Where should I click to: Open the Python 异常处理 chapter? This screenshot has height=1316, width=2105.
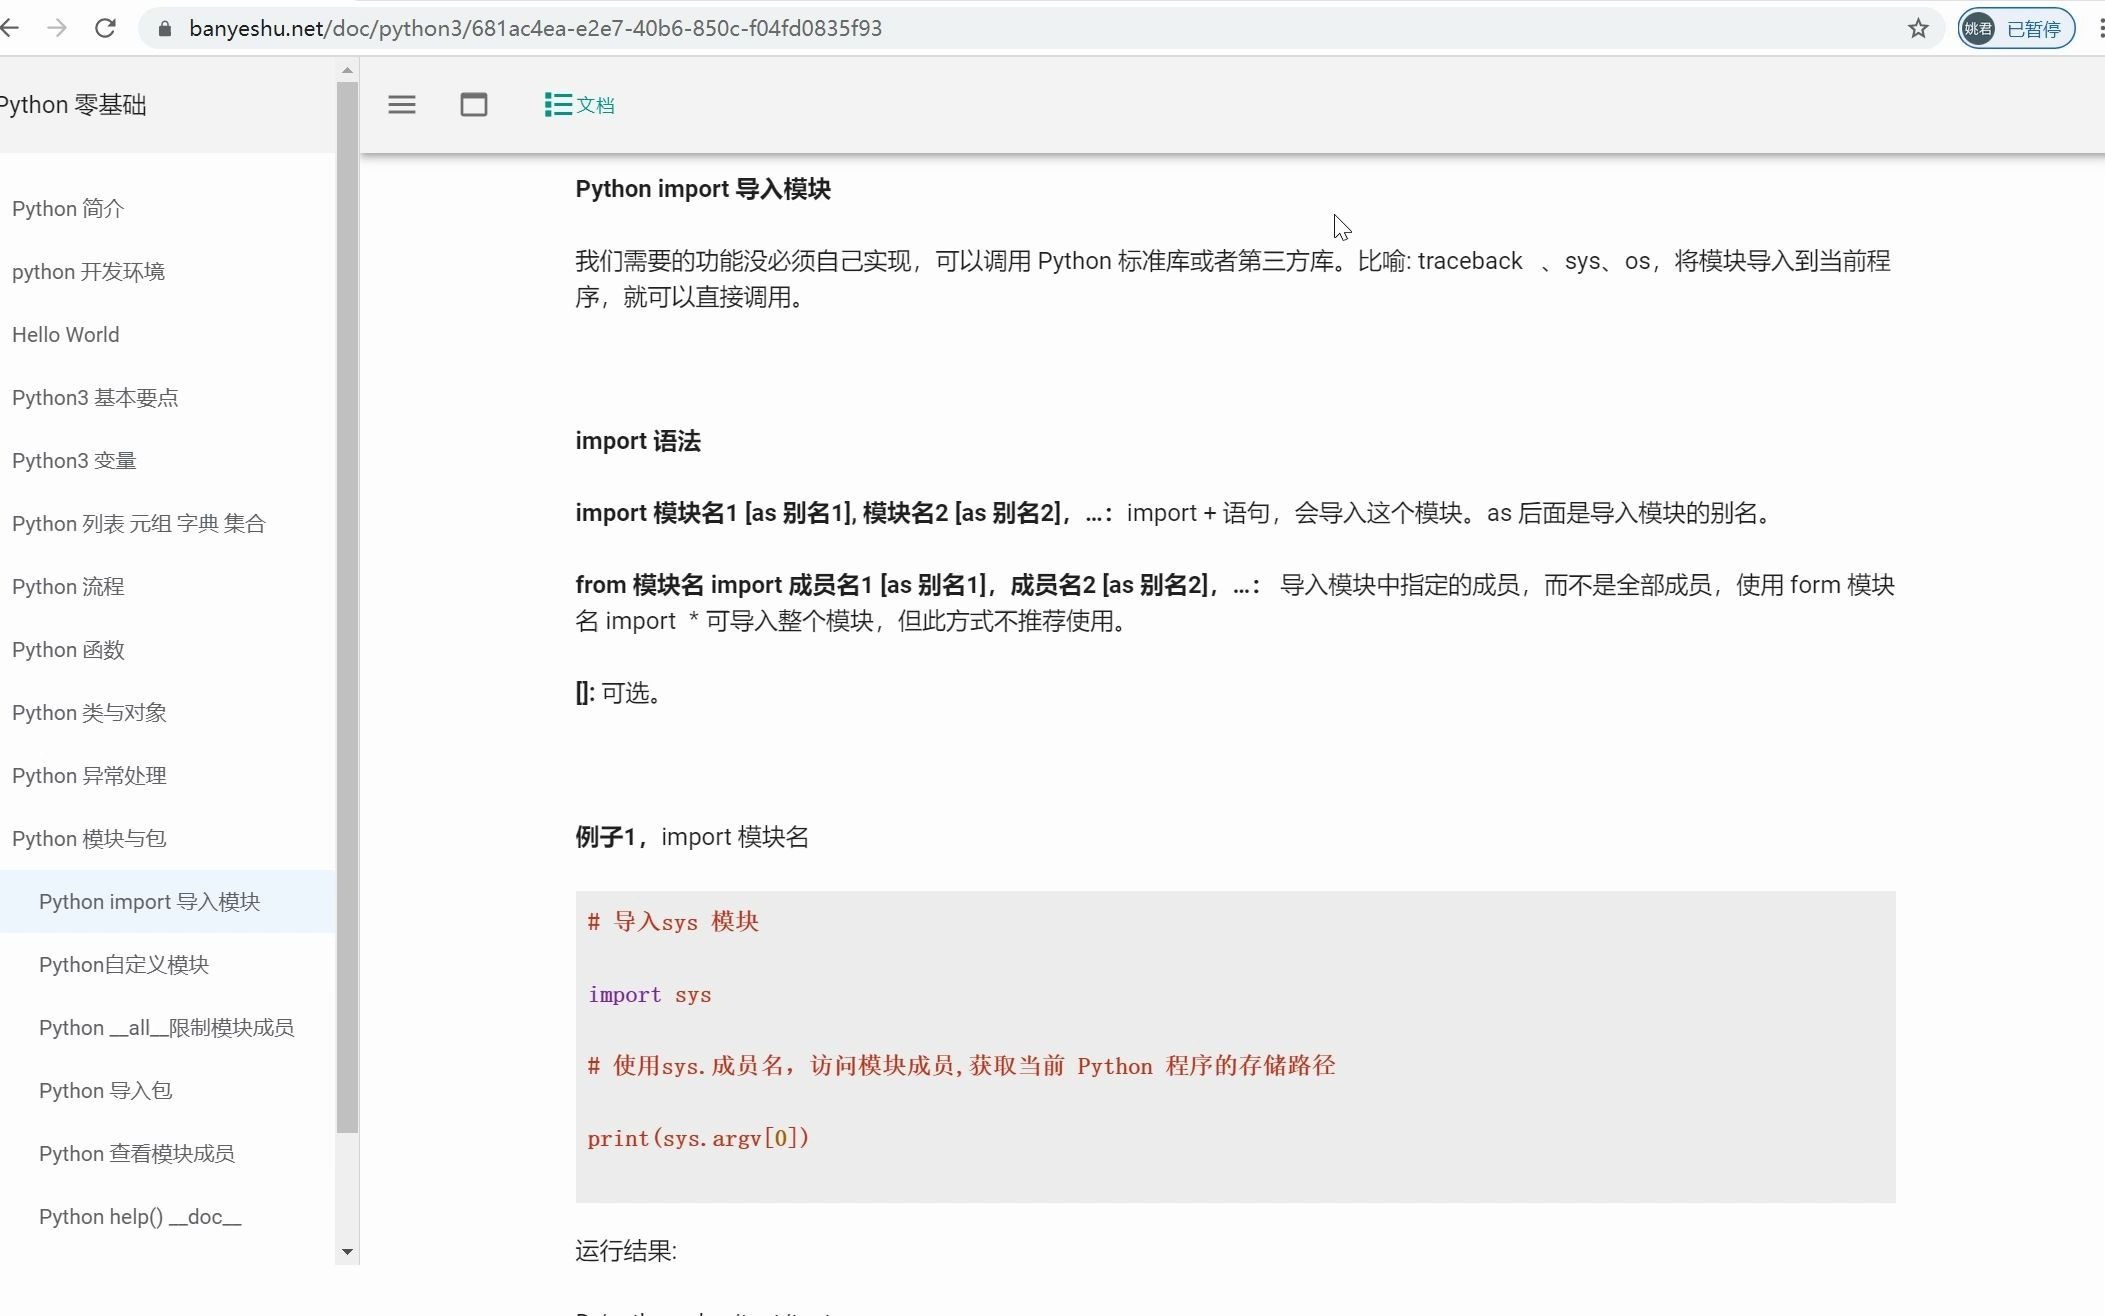click(89, 775)
